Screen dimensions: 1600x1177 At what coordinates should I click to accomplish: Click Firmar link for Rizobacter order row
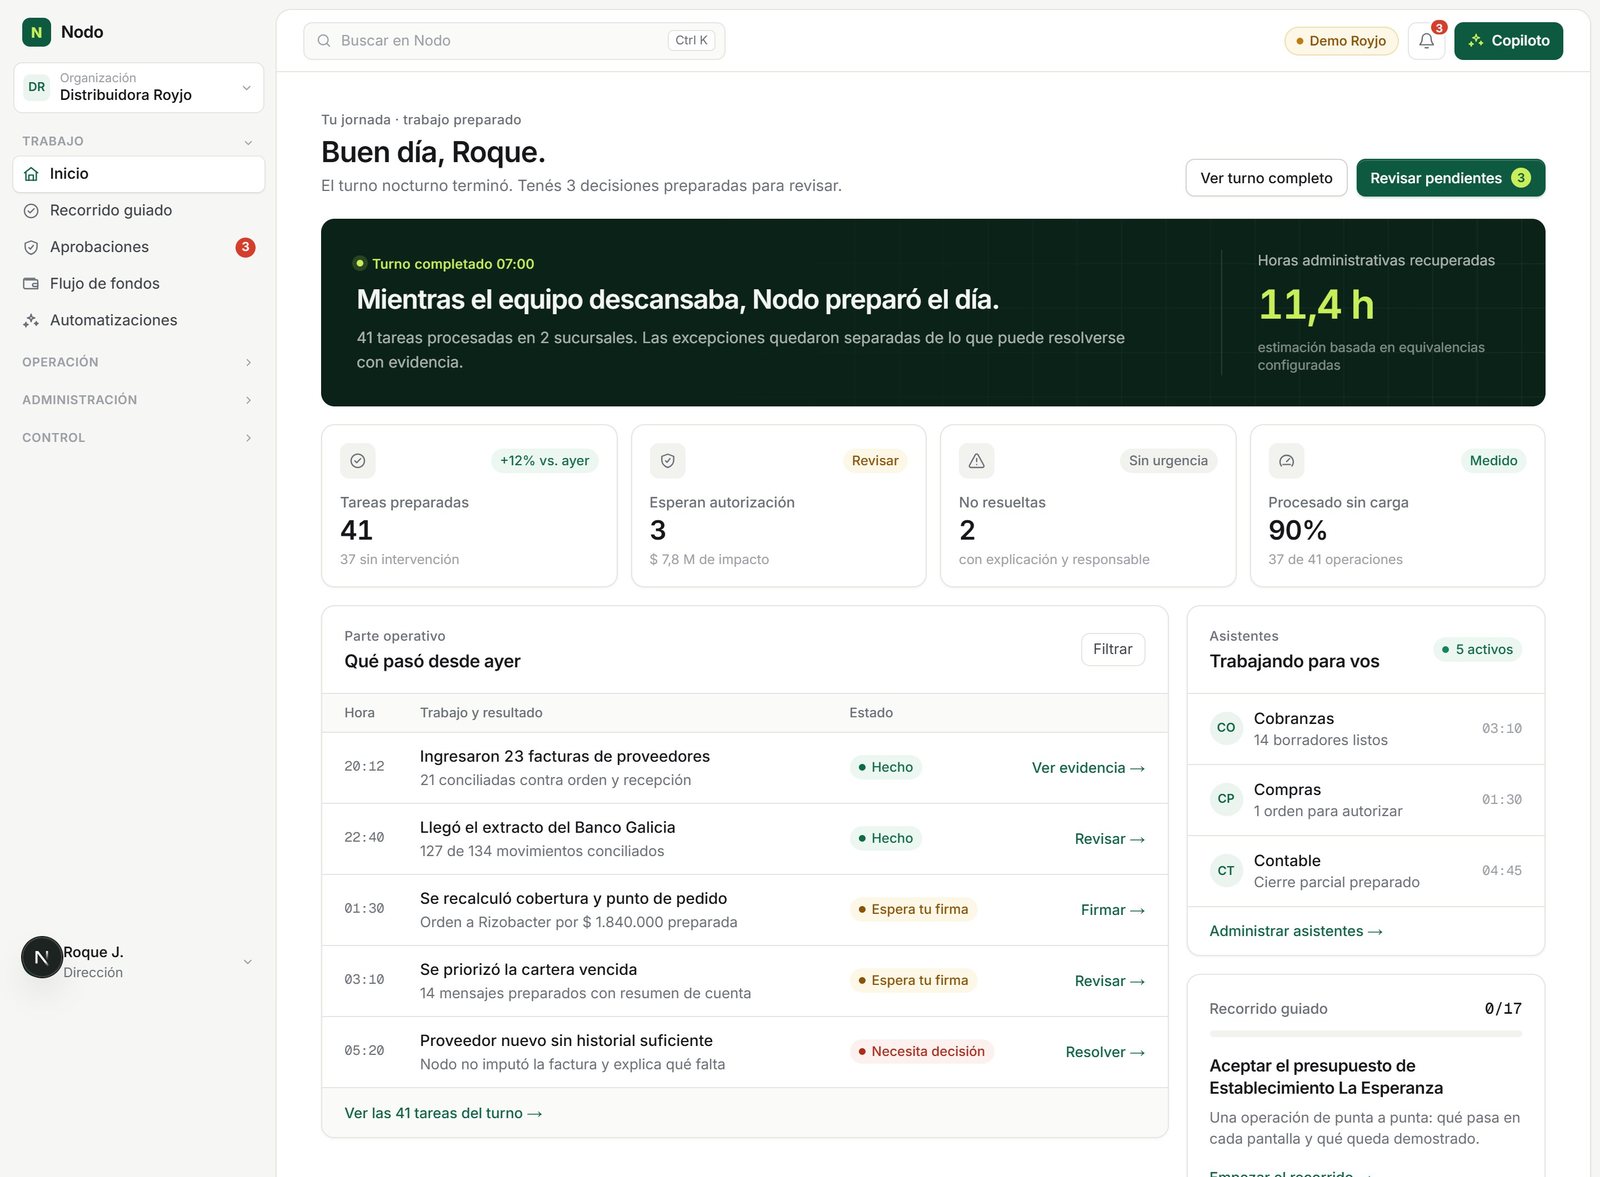pyautogui.click(x=1112, y=910)
